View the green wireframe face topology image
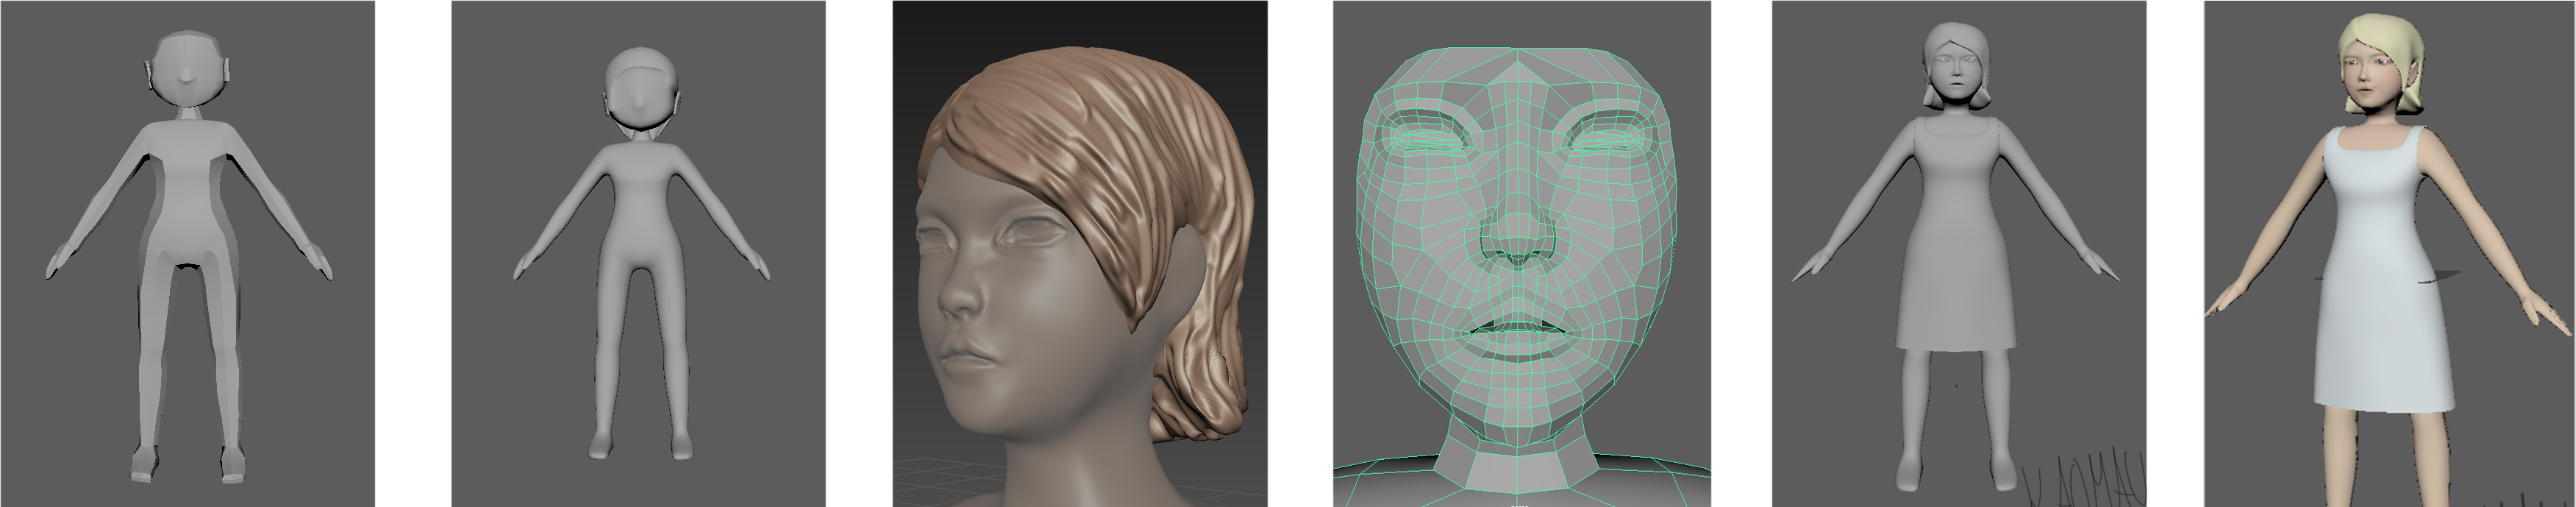The height and width of the screenshot is (507, 2576). click(1521, 253)
